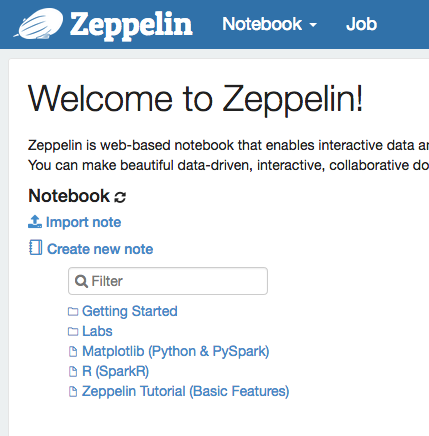
Task: Click the caret arrow next to Notebook
Action: pyautogui.click(x=313, y=25)
